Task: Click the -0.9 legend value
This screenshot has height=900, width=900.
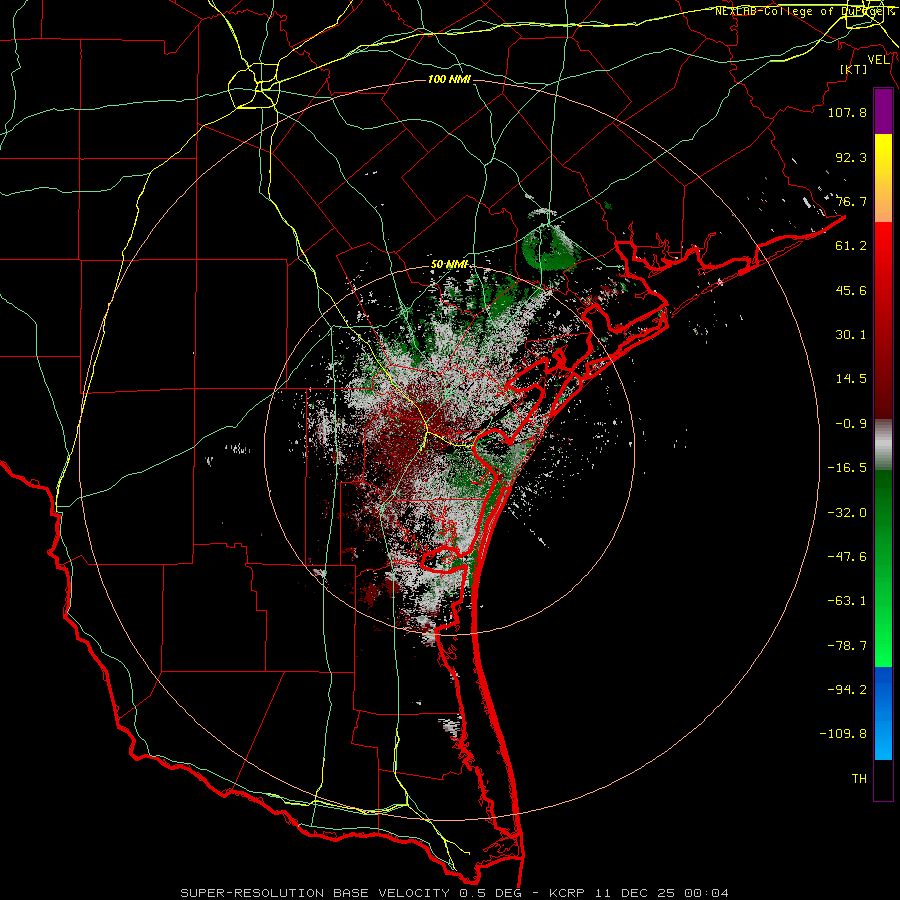Action: [x=851, y=424]
